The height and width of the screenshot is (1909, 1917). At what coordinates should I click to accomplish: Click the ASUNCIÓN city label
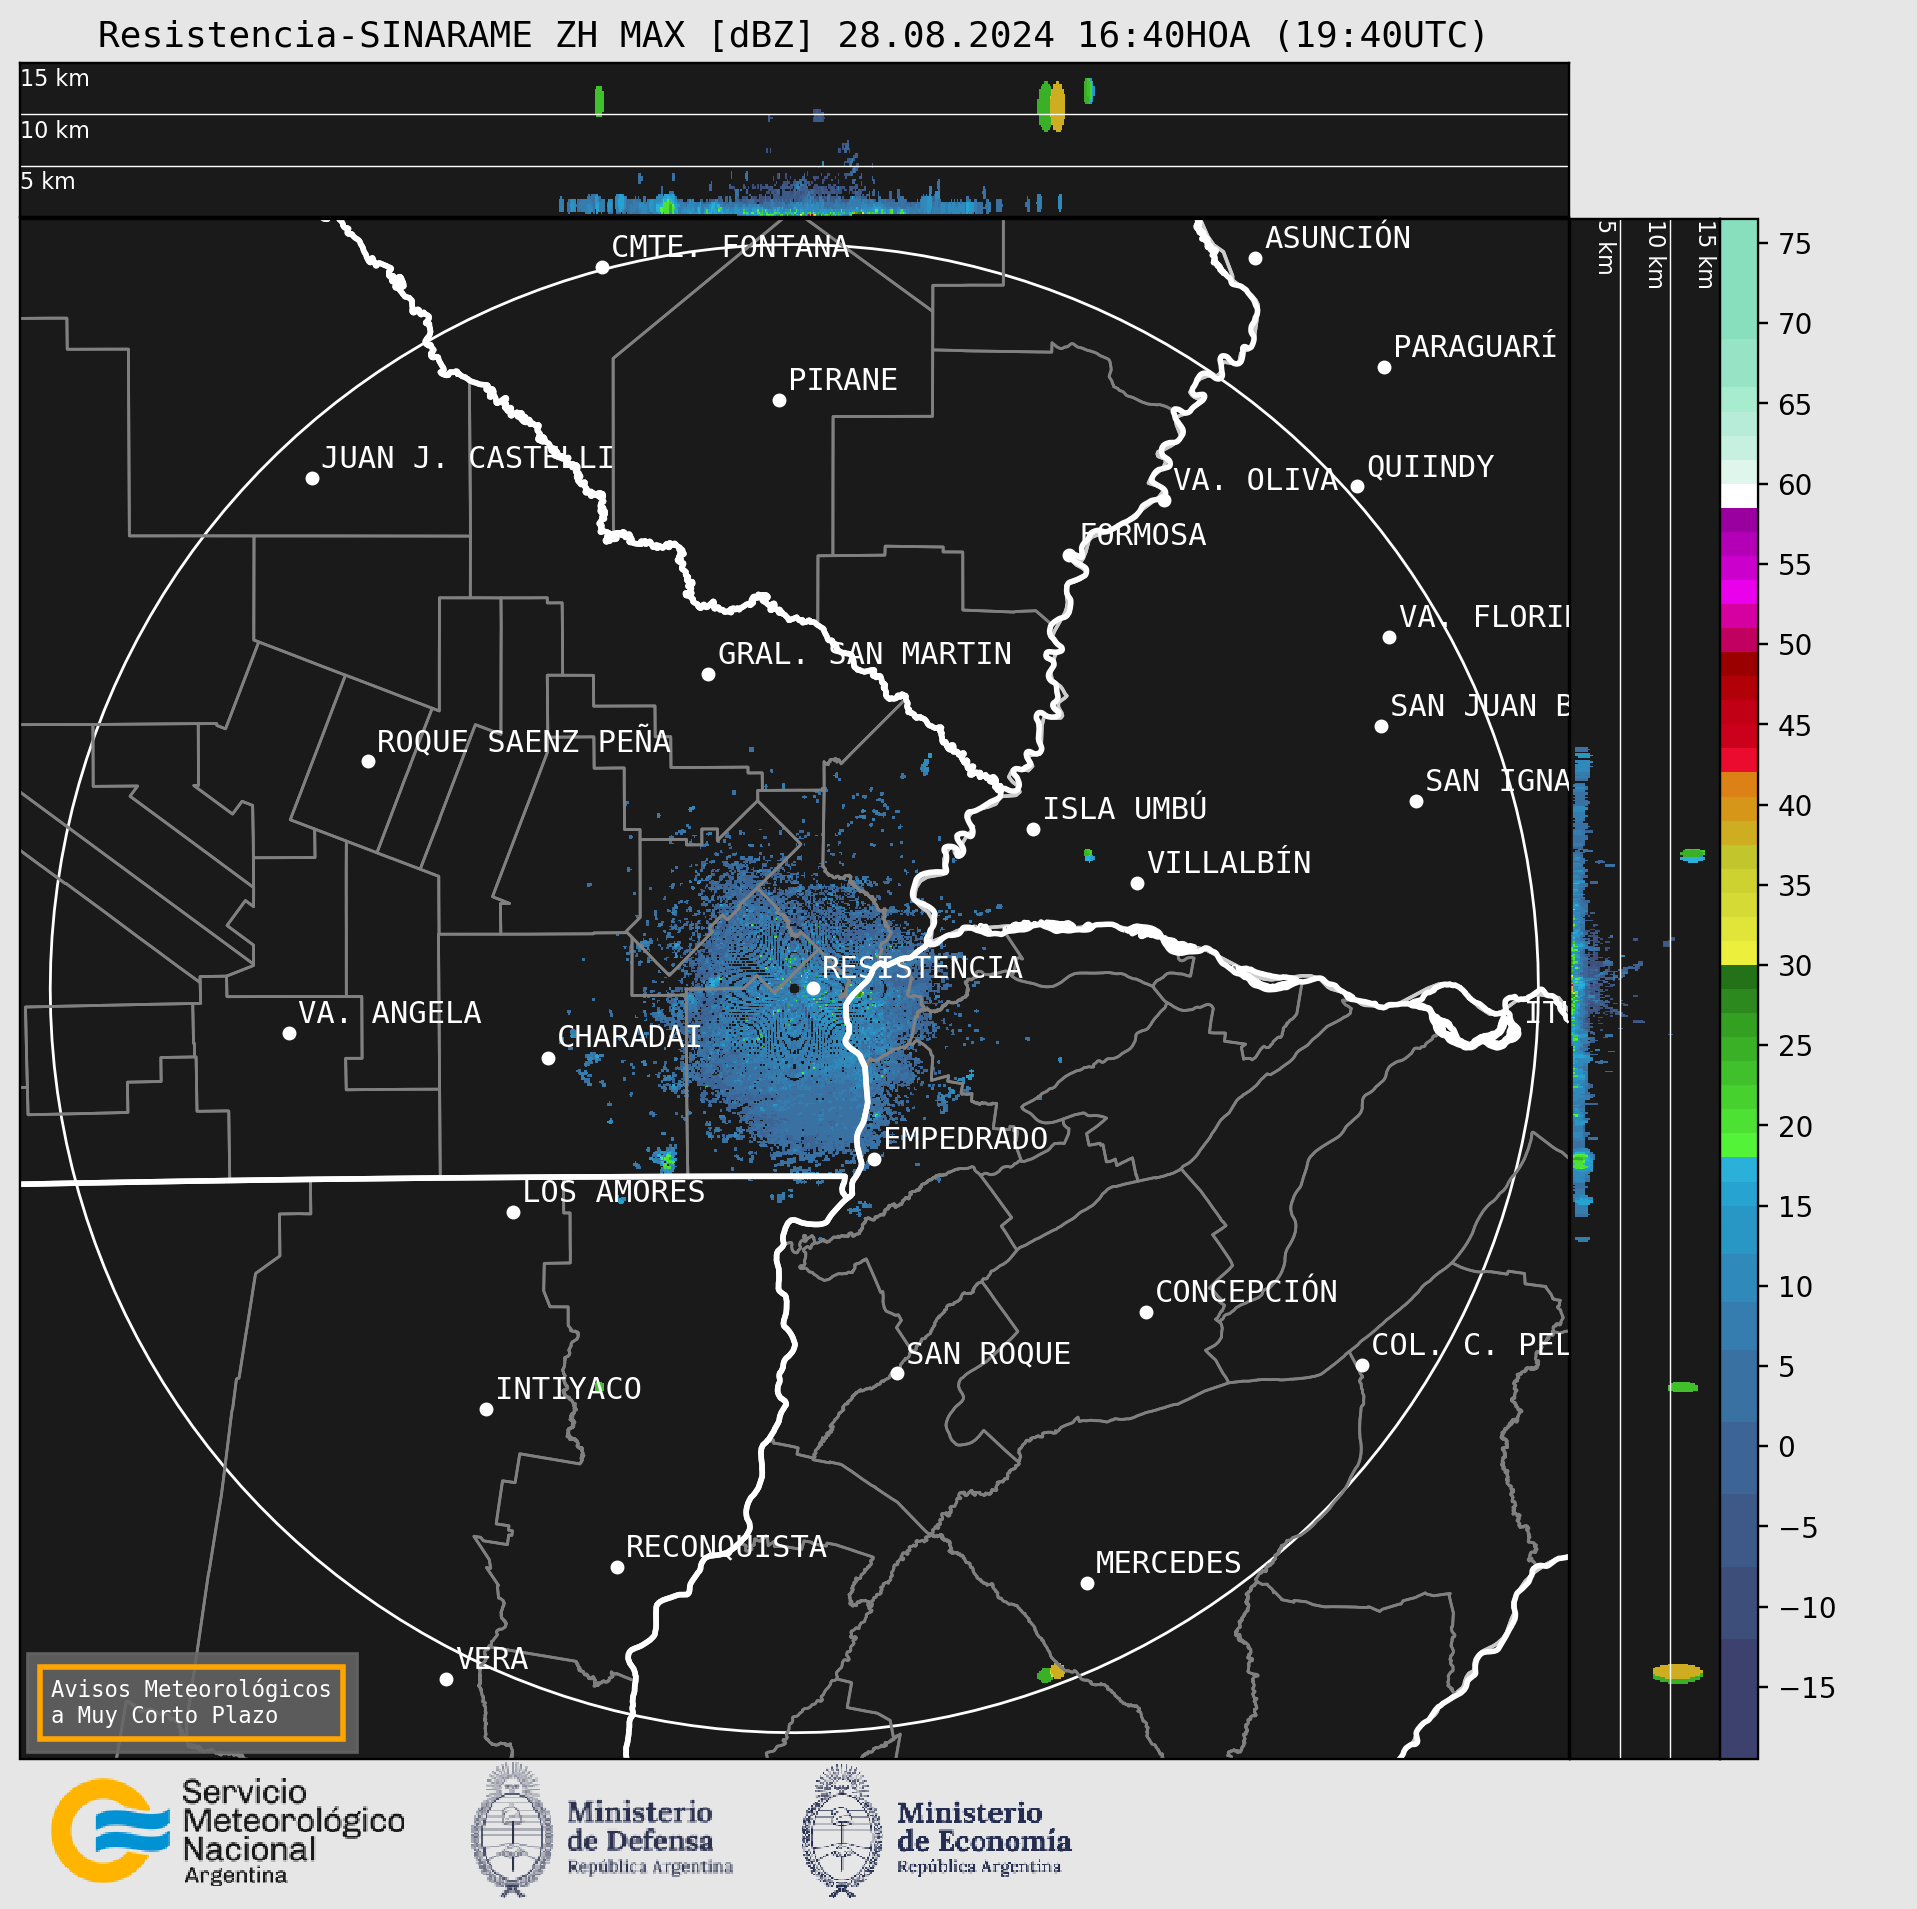[x=1338, y=238]
